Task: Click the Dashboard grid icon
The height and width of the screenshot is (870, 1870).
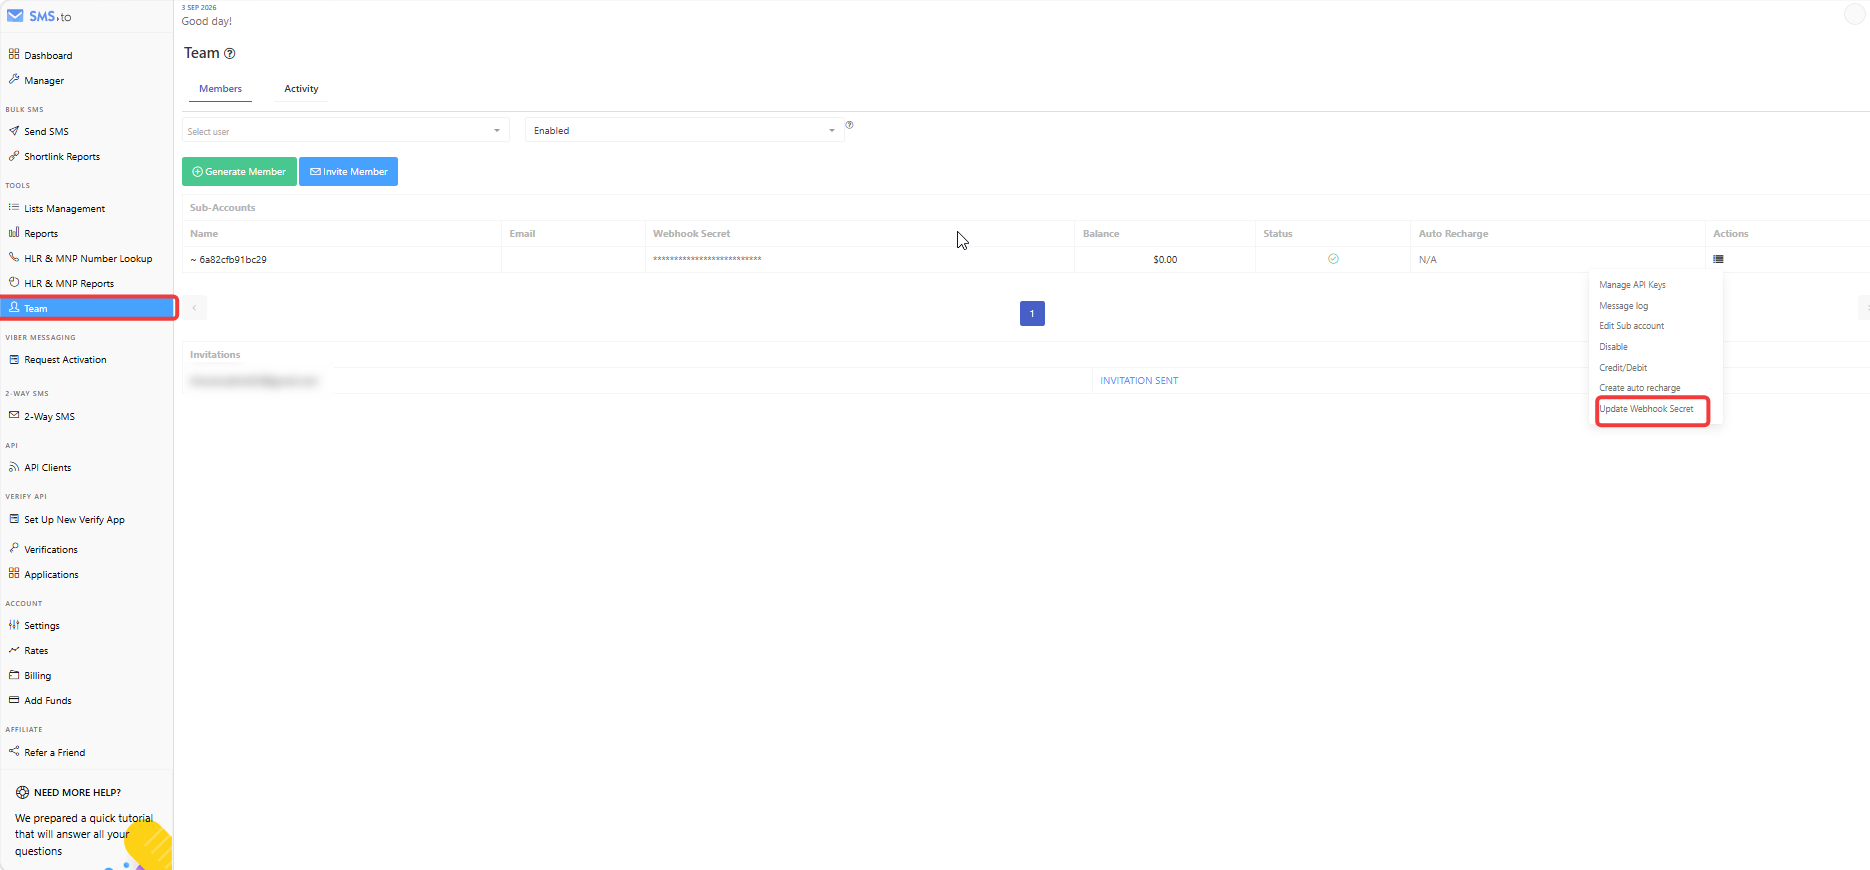Action: pyautogui.click(x=14, y=54)
